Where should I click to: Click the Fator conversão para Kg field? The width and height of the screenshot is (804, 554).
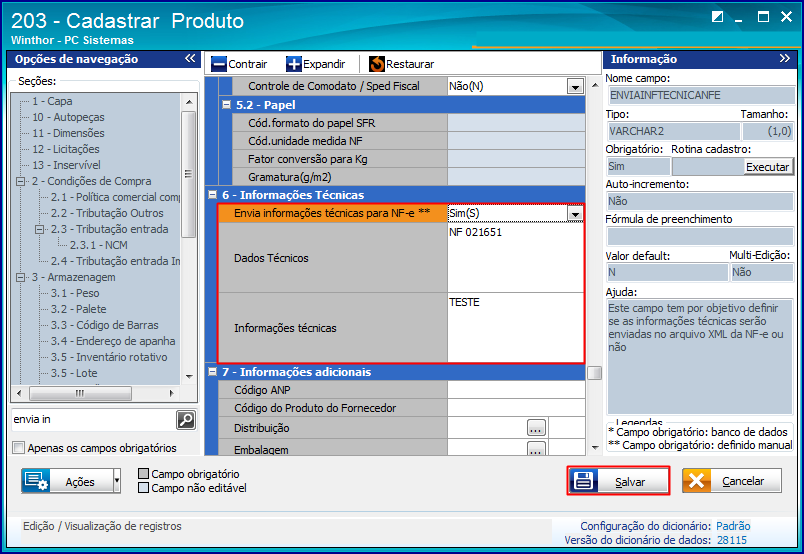click(516, 159)
